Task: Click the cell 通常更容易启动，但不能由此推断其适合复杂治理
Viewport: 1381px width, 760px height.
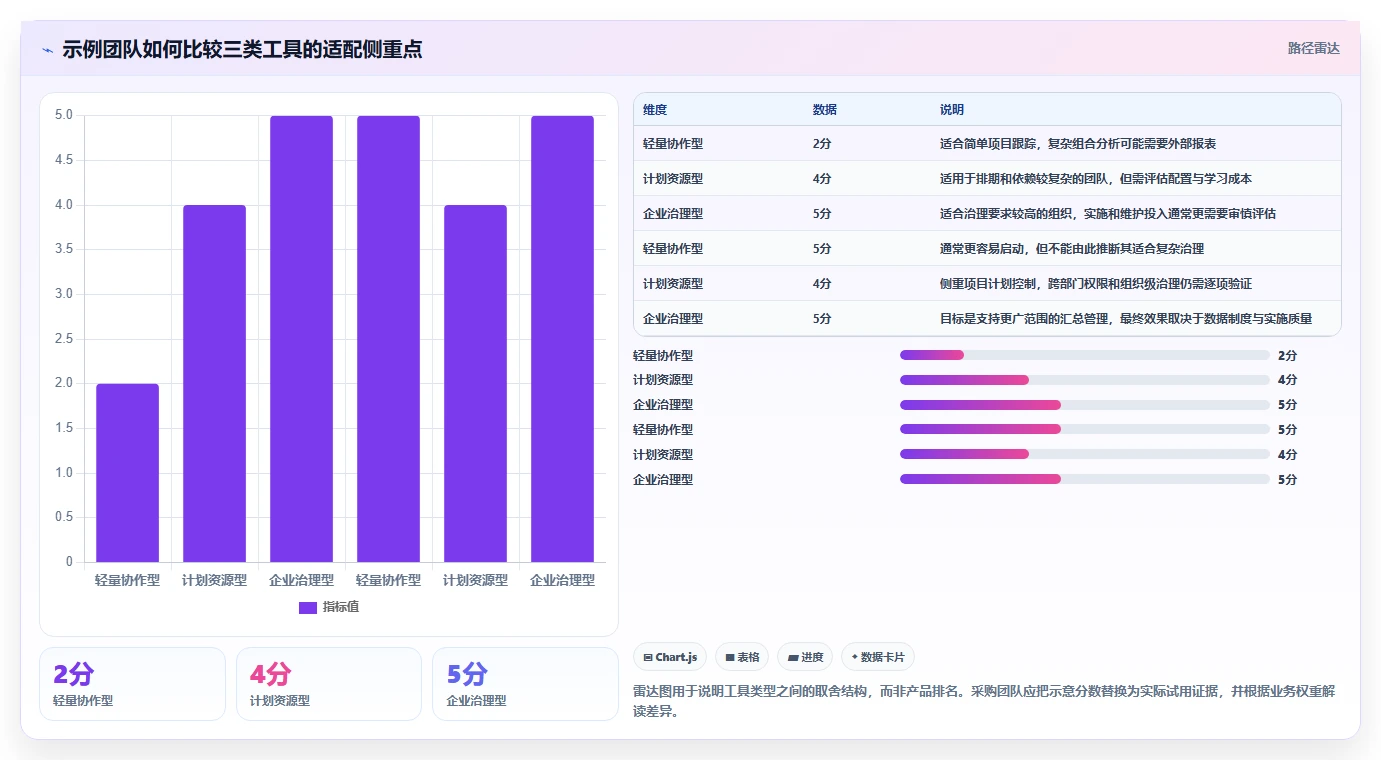Action: [x=1072, y=249]
